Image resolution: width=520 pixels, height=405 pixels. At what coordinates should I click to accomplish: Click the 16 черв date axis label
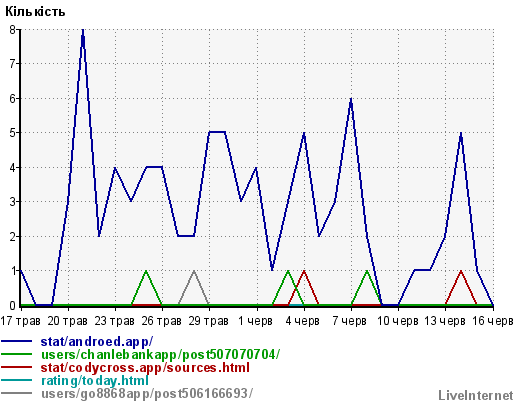493,321
